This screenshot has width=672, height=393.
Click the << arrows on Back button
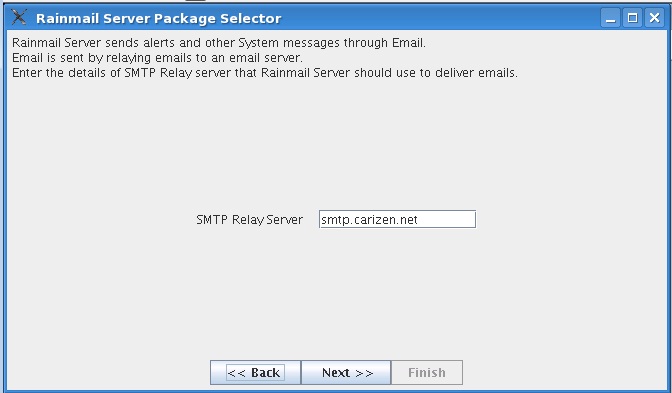[x=237, y=373]
